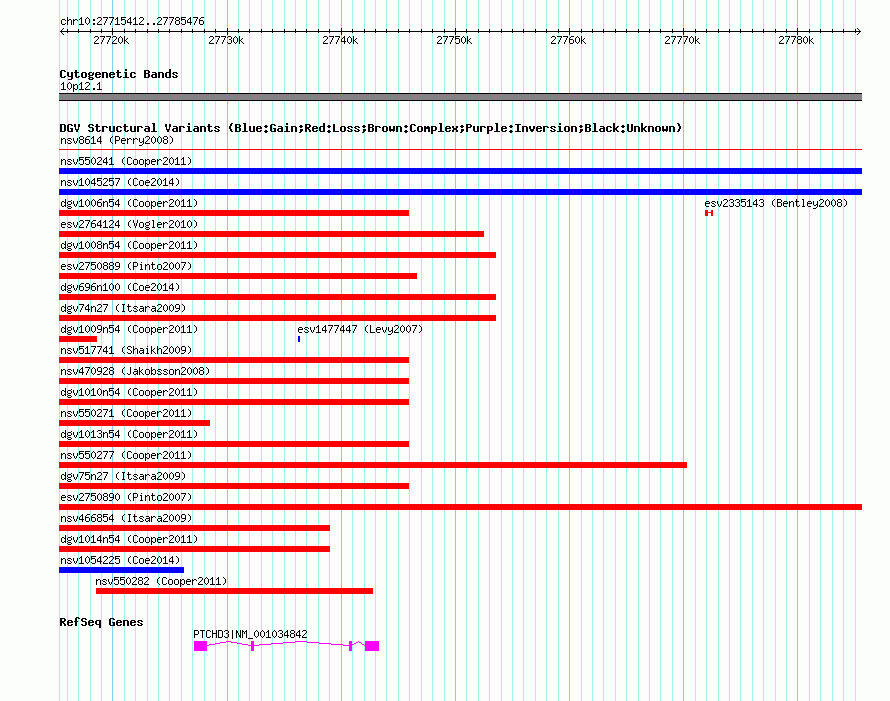This screenshot has height=701, width=890.
Task: Select the esv2750889 (Pinto2007) red bar
Action: click(x=238, y=276)
